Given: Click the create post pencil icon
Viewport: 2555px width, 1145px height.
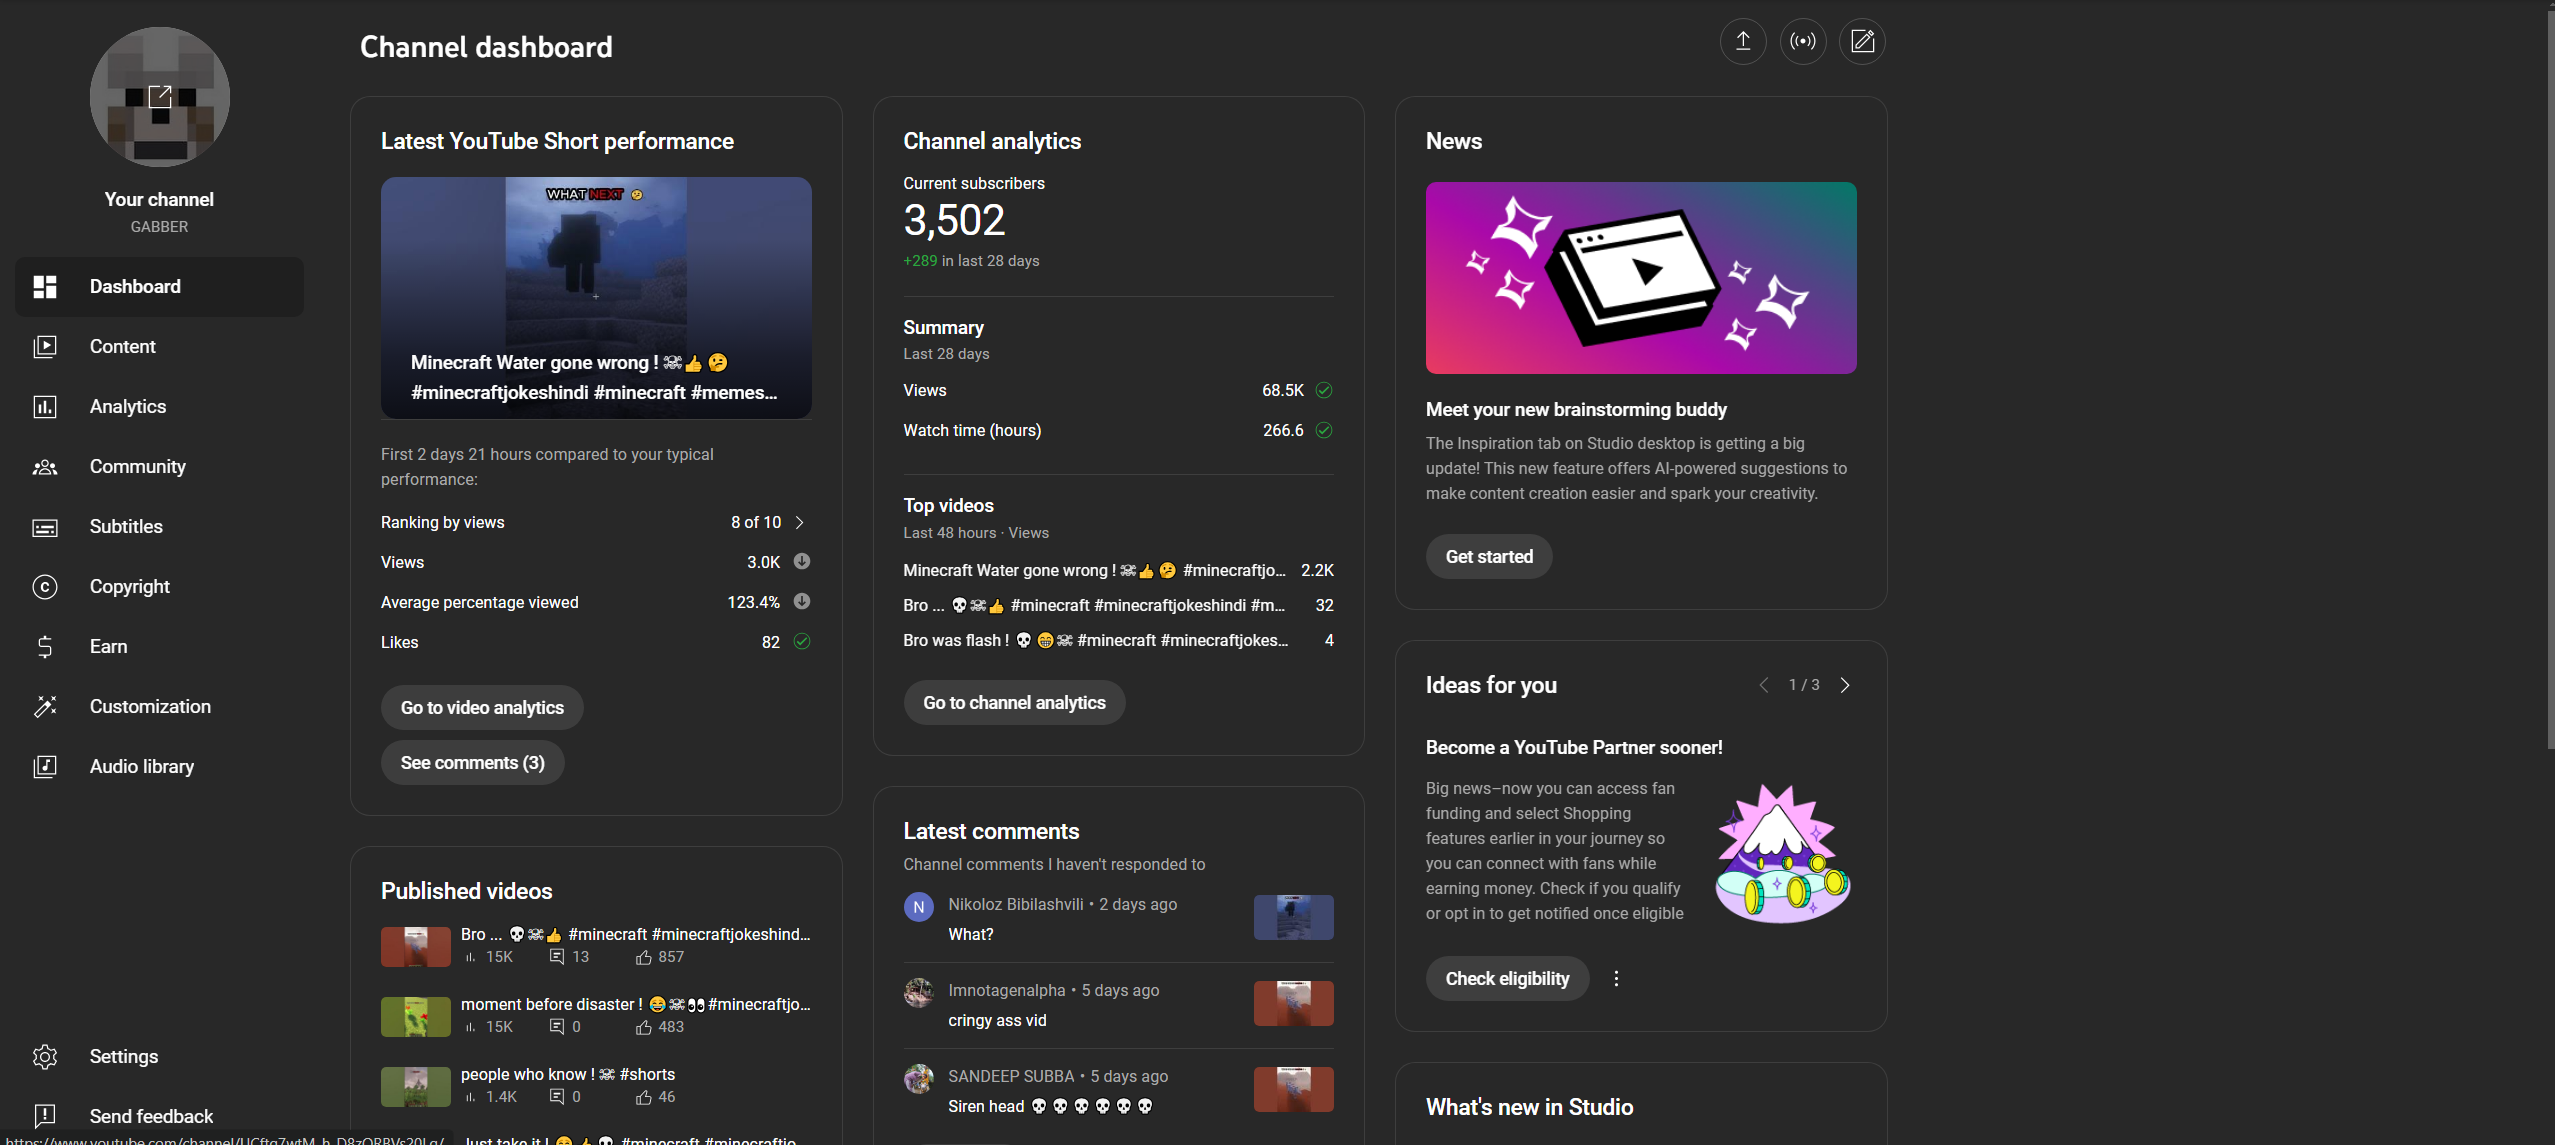Looking at the screenshot, I should tap(1862, 41).
